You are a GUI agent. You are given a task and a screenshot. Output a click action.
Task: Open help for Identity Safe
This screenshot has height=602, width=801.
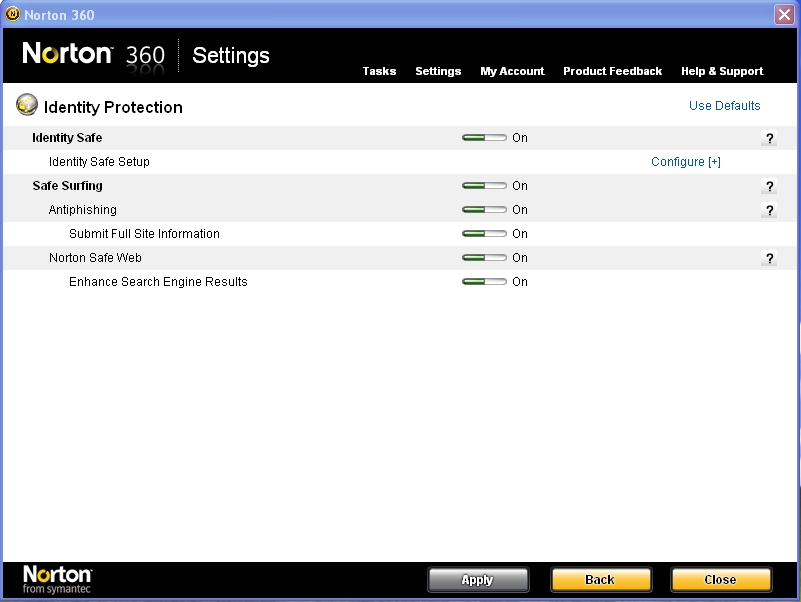click(x=769, y=138)
